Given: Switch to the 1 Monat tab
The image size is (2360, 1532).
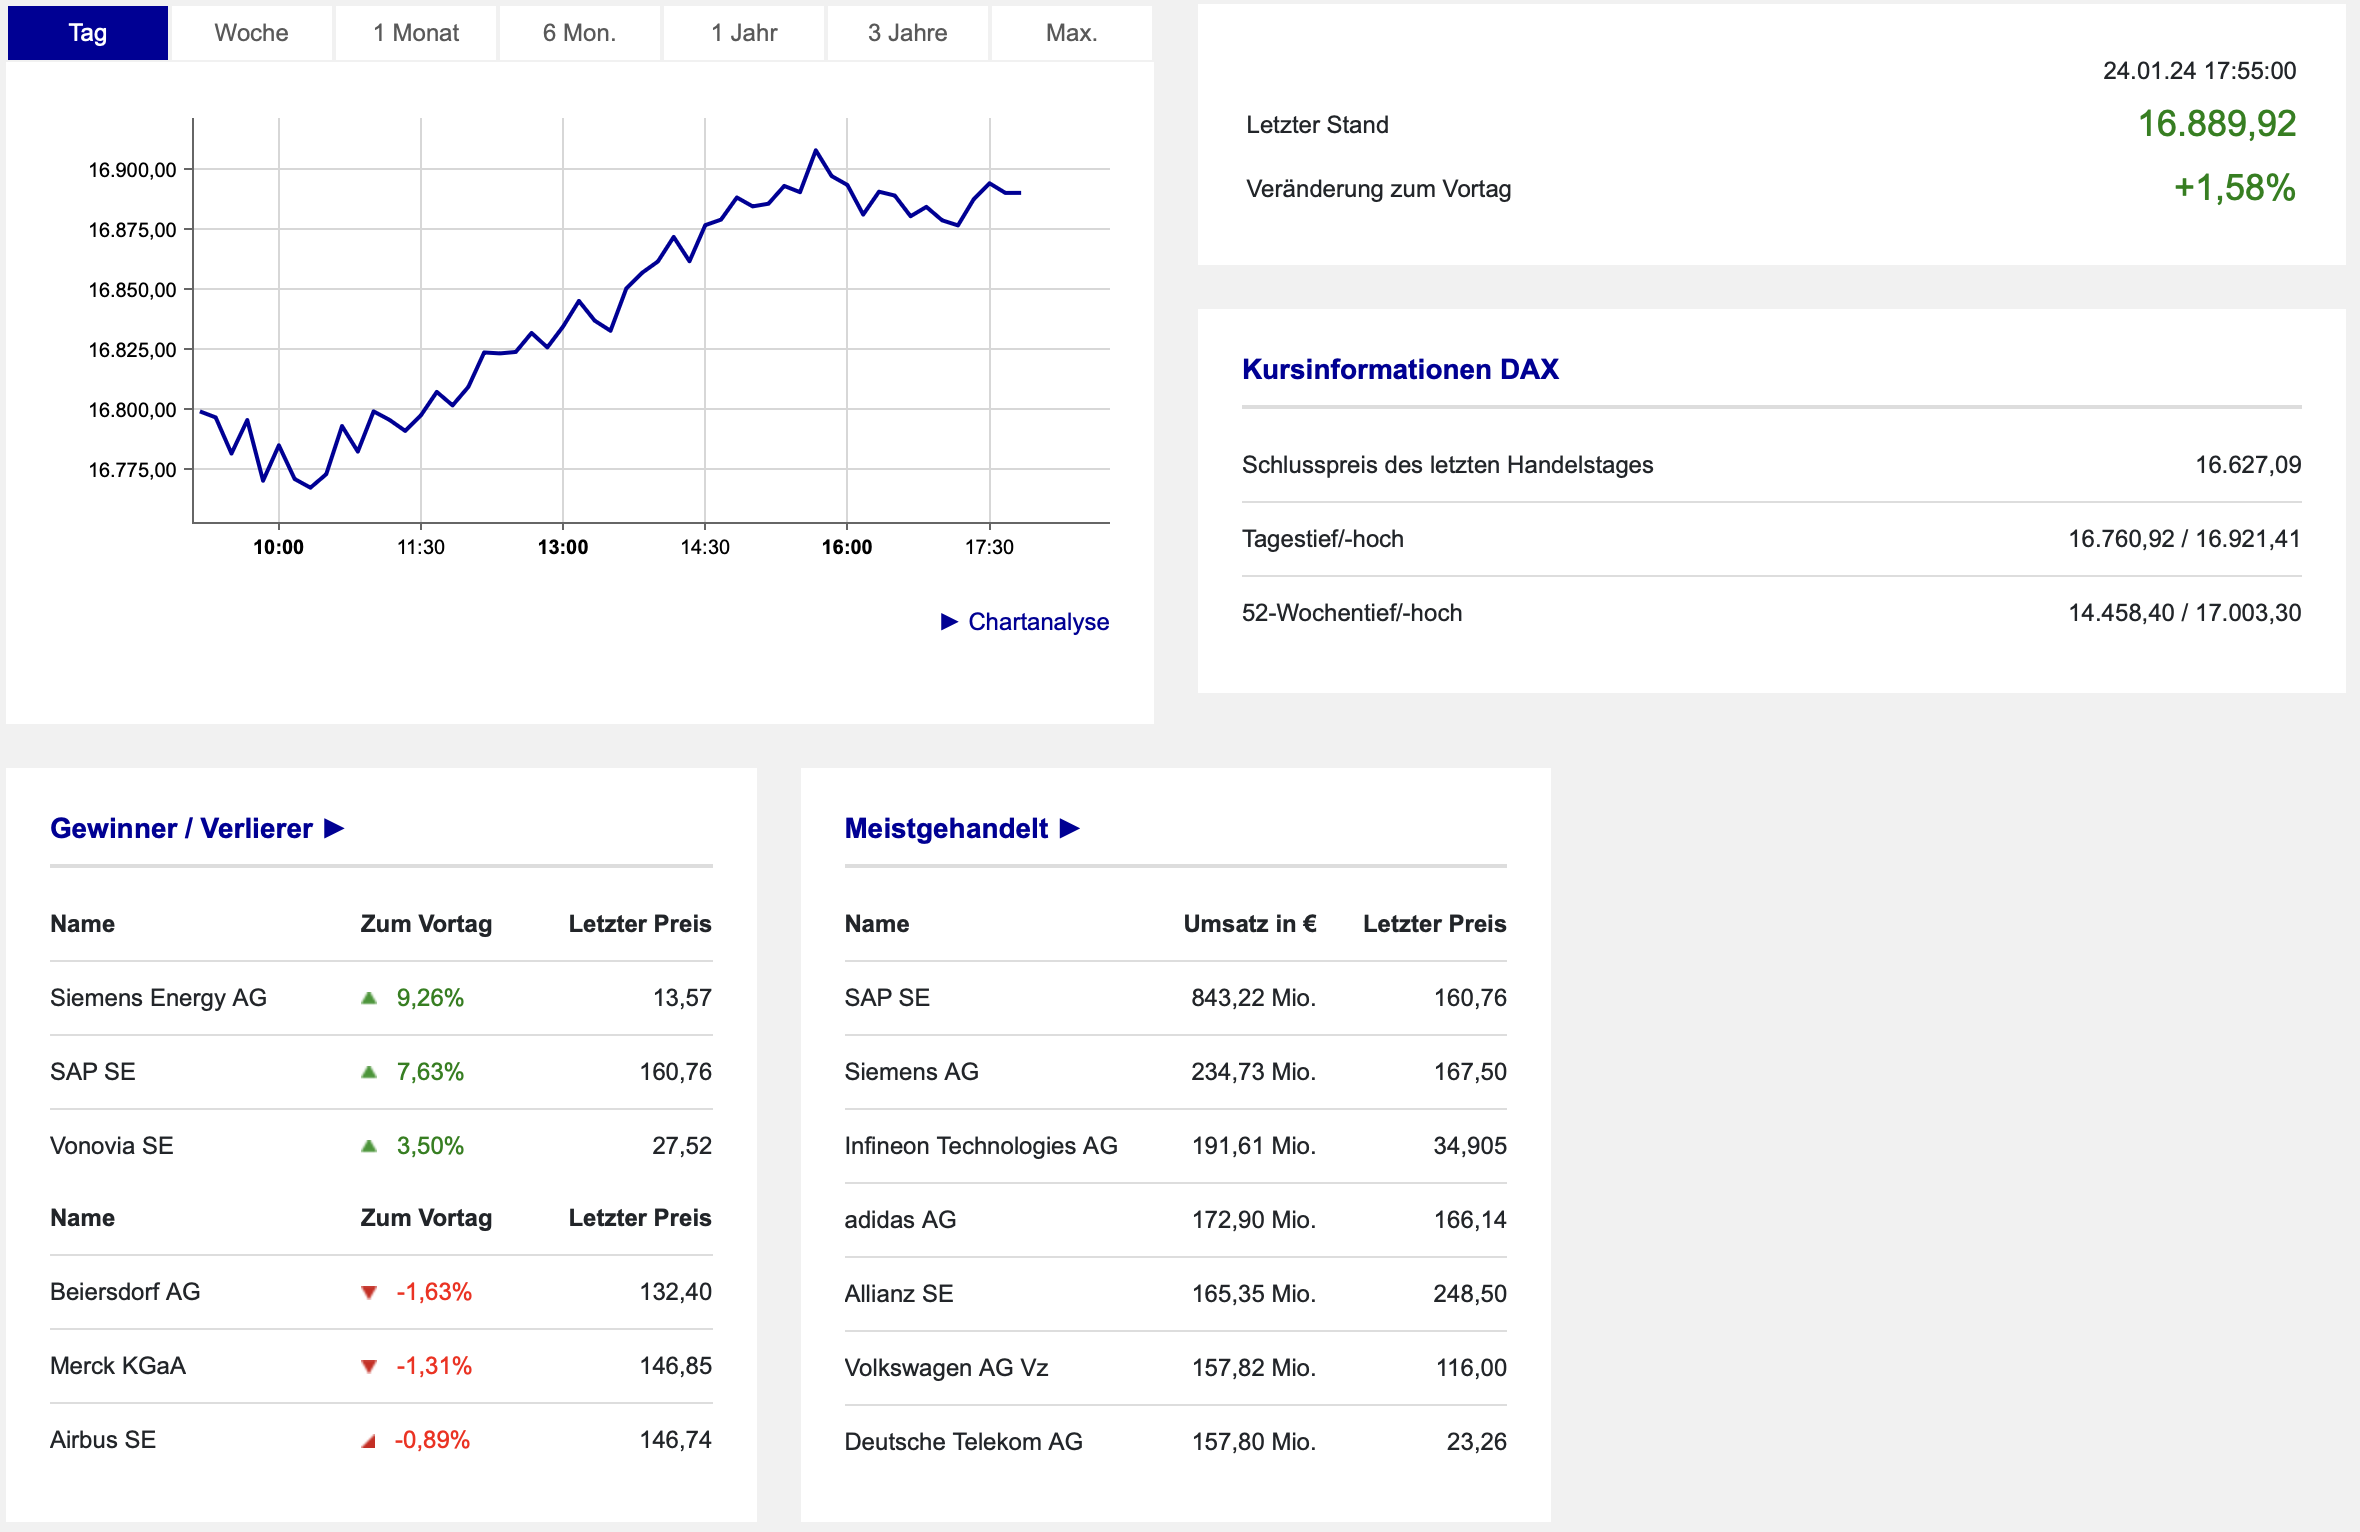Looking at the screenshot, I should coord(416,33).
